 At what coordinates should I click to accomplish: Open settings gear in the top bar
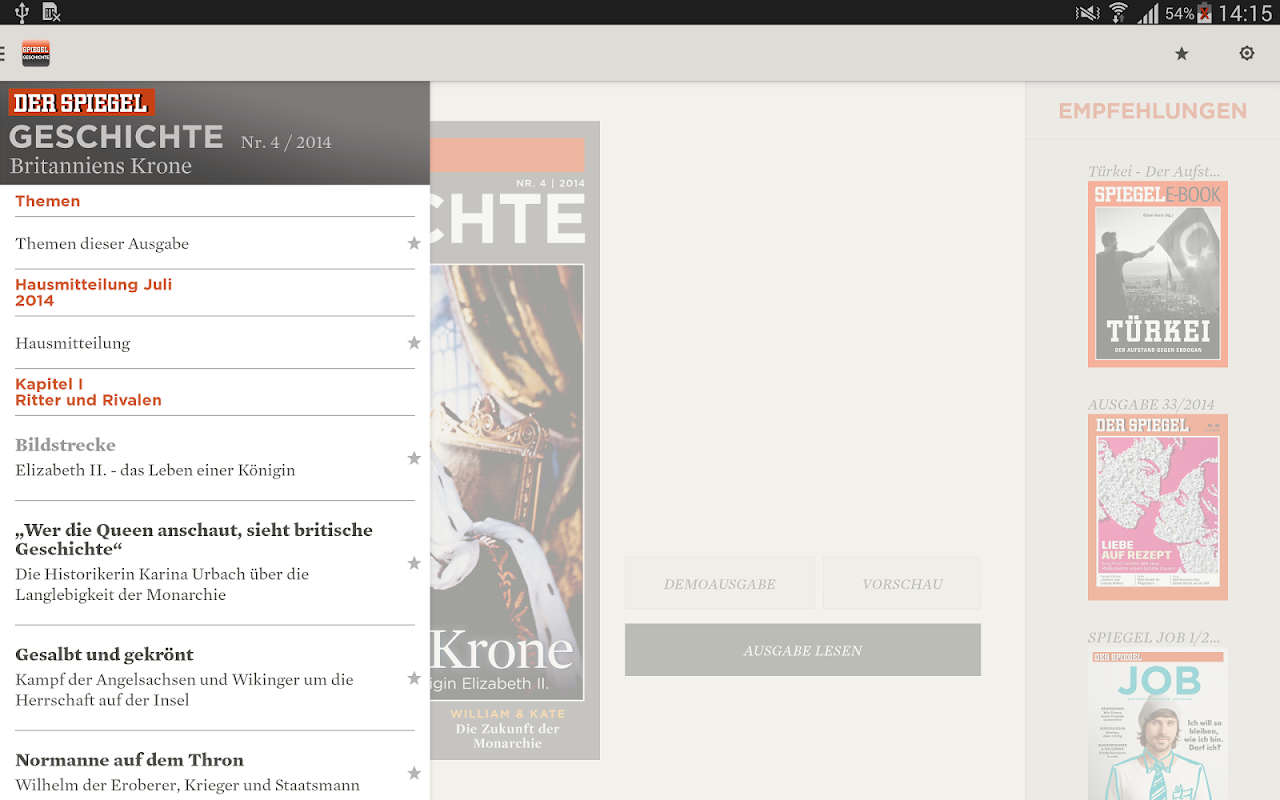(x=1247, y=53)
